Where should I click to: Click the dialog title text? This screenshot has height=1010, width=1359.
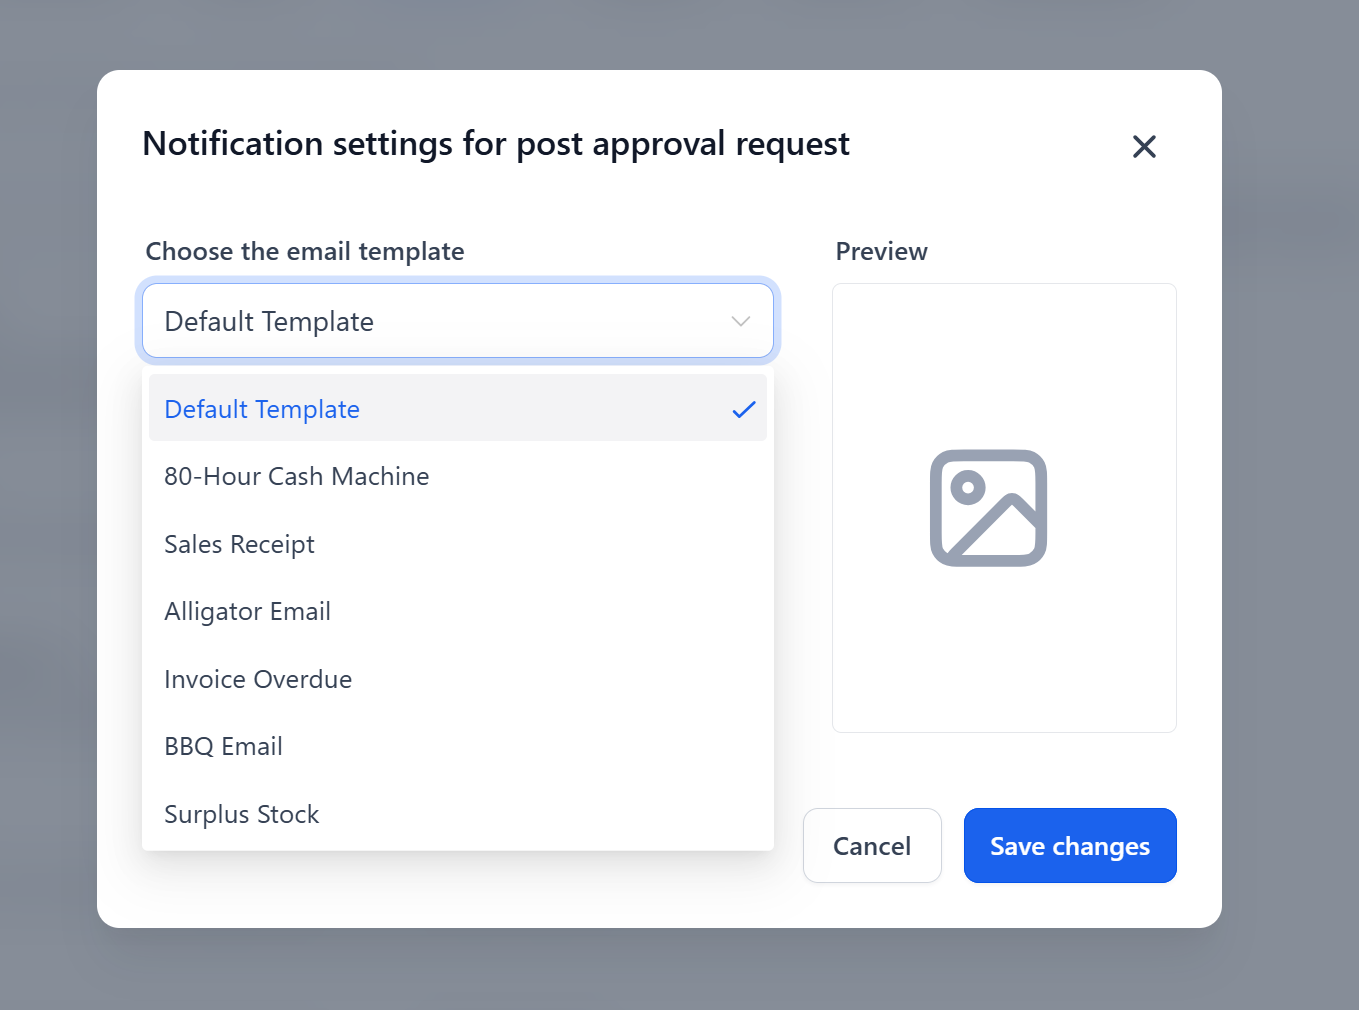point(496,143)
